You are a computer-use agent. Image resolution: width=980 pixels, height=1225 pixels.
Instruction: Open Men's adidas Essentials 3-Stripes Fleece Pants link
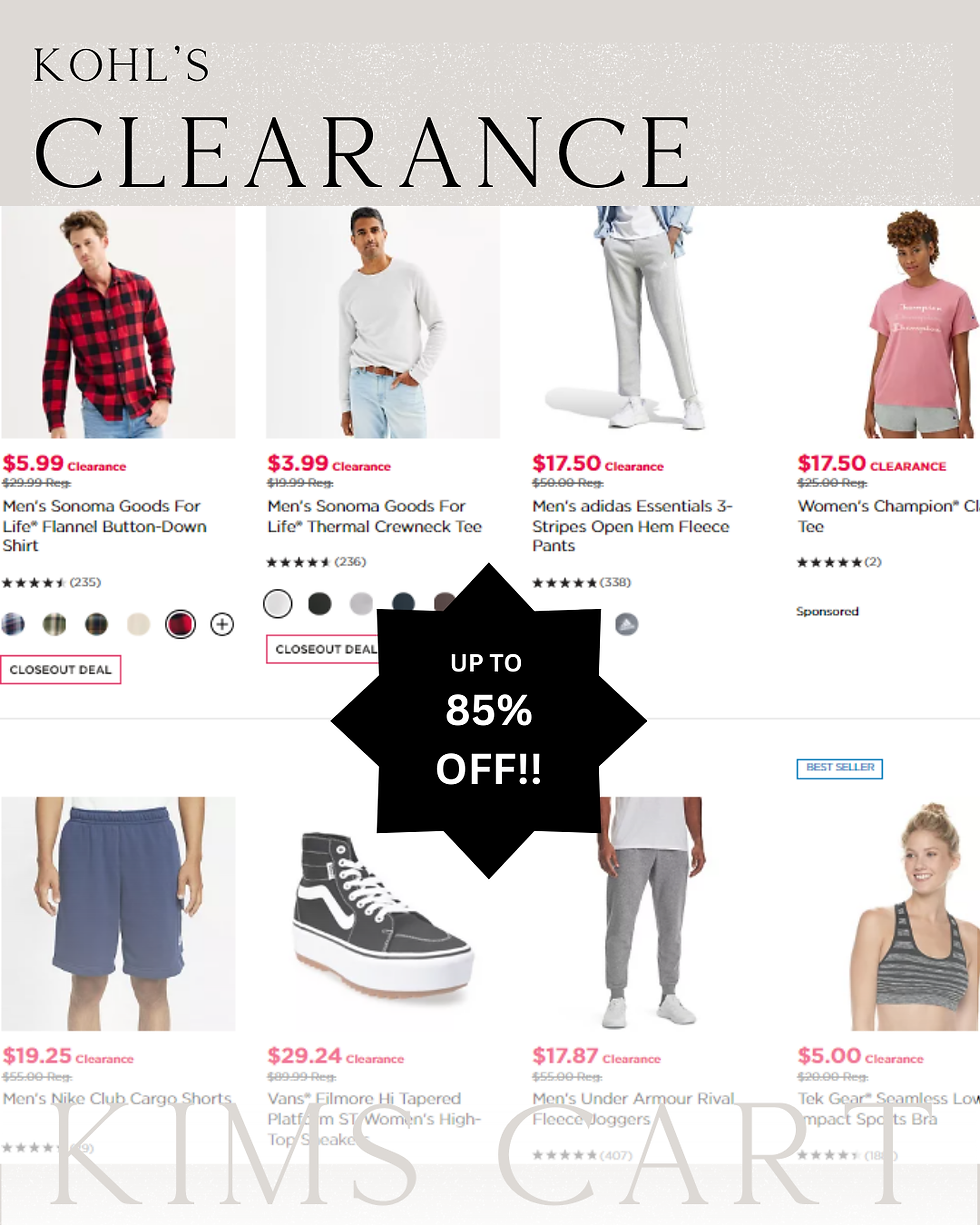coord(632,526)
